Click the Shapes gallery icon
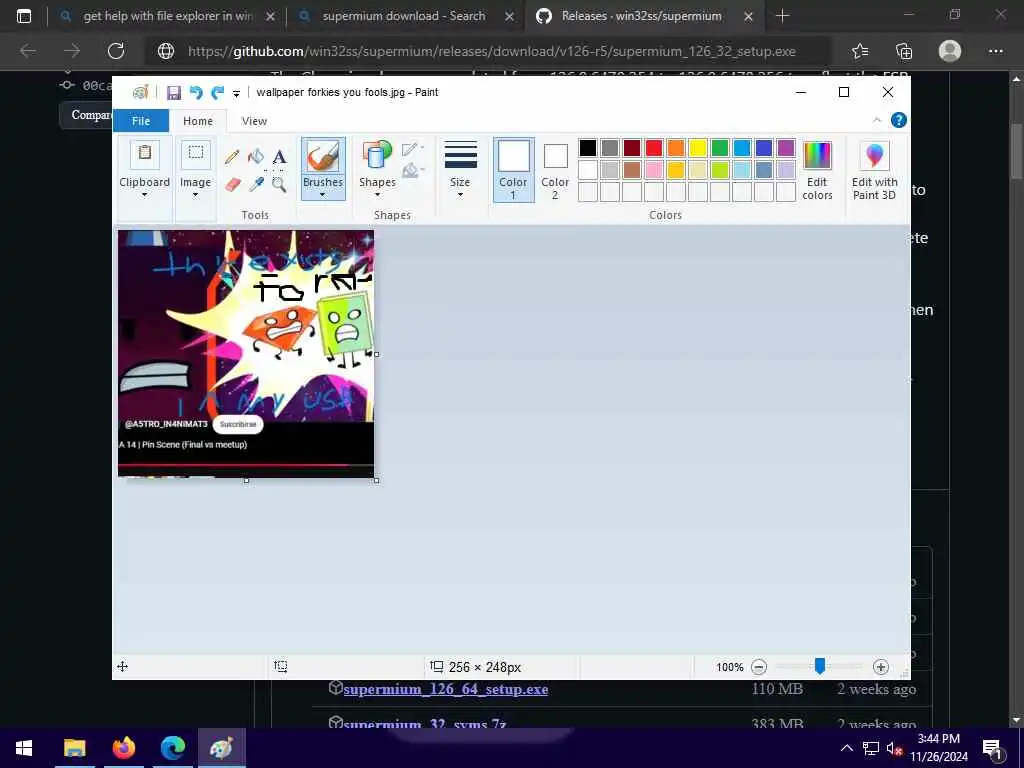This screenshot has height=768, width=1024. (377, 155)
